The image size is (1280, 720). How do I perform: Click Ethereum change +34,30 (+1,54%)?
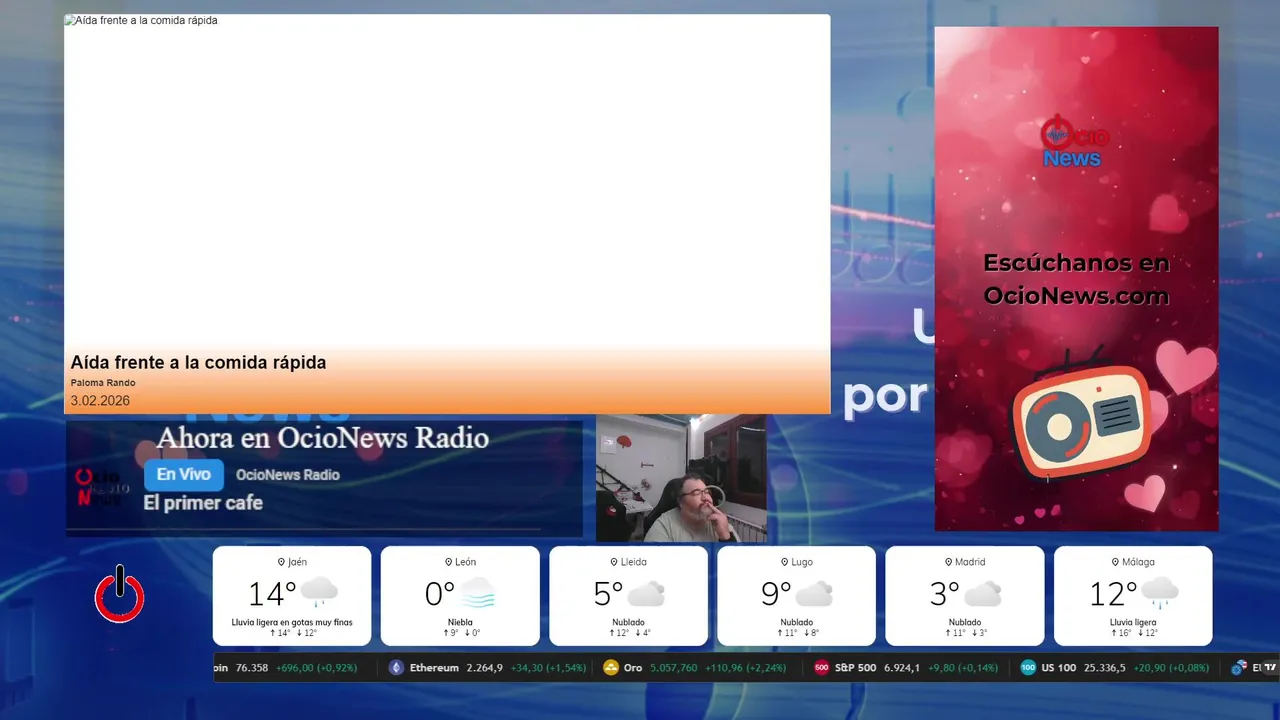(547, 668)
